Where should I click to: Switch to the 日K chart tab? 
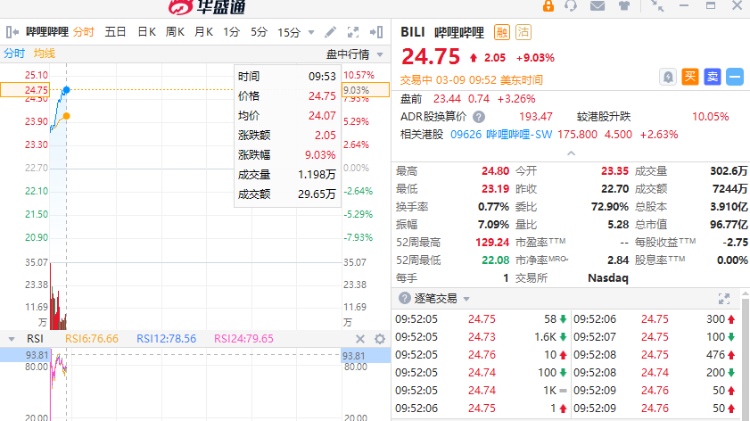146,32
